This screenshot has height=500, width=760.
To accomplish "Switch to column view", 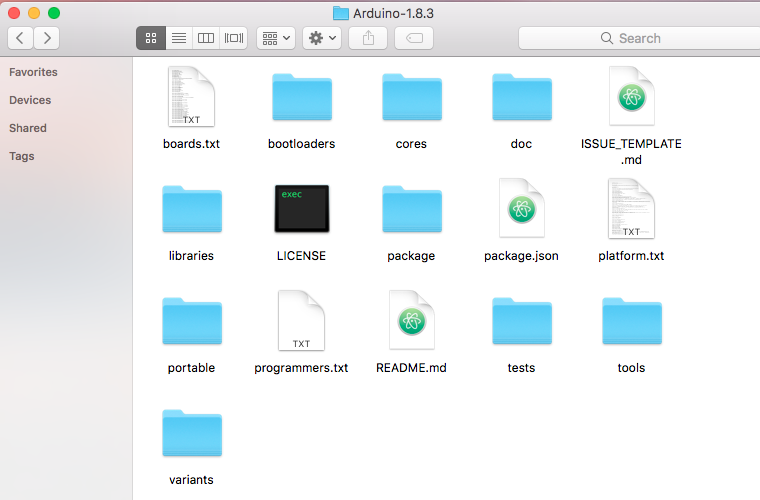I will pyautogui.click(x=206, y=38).
